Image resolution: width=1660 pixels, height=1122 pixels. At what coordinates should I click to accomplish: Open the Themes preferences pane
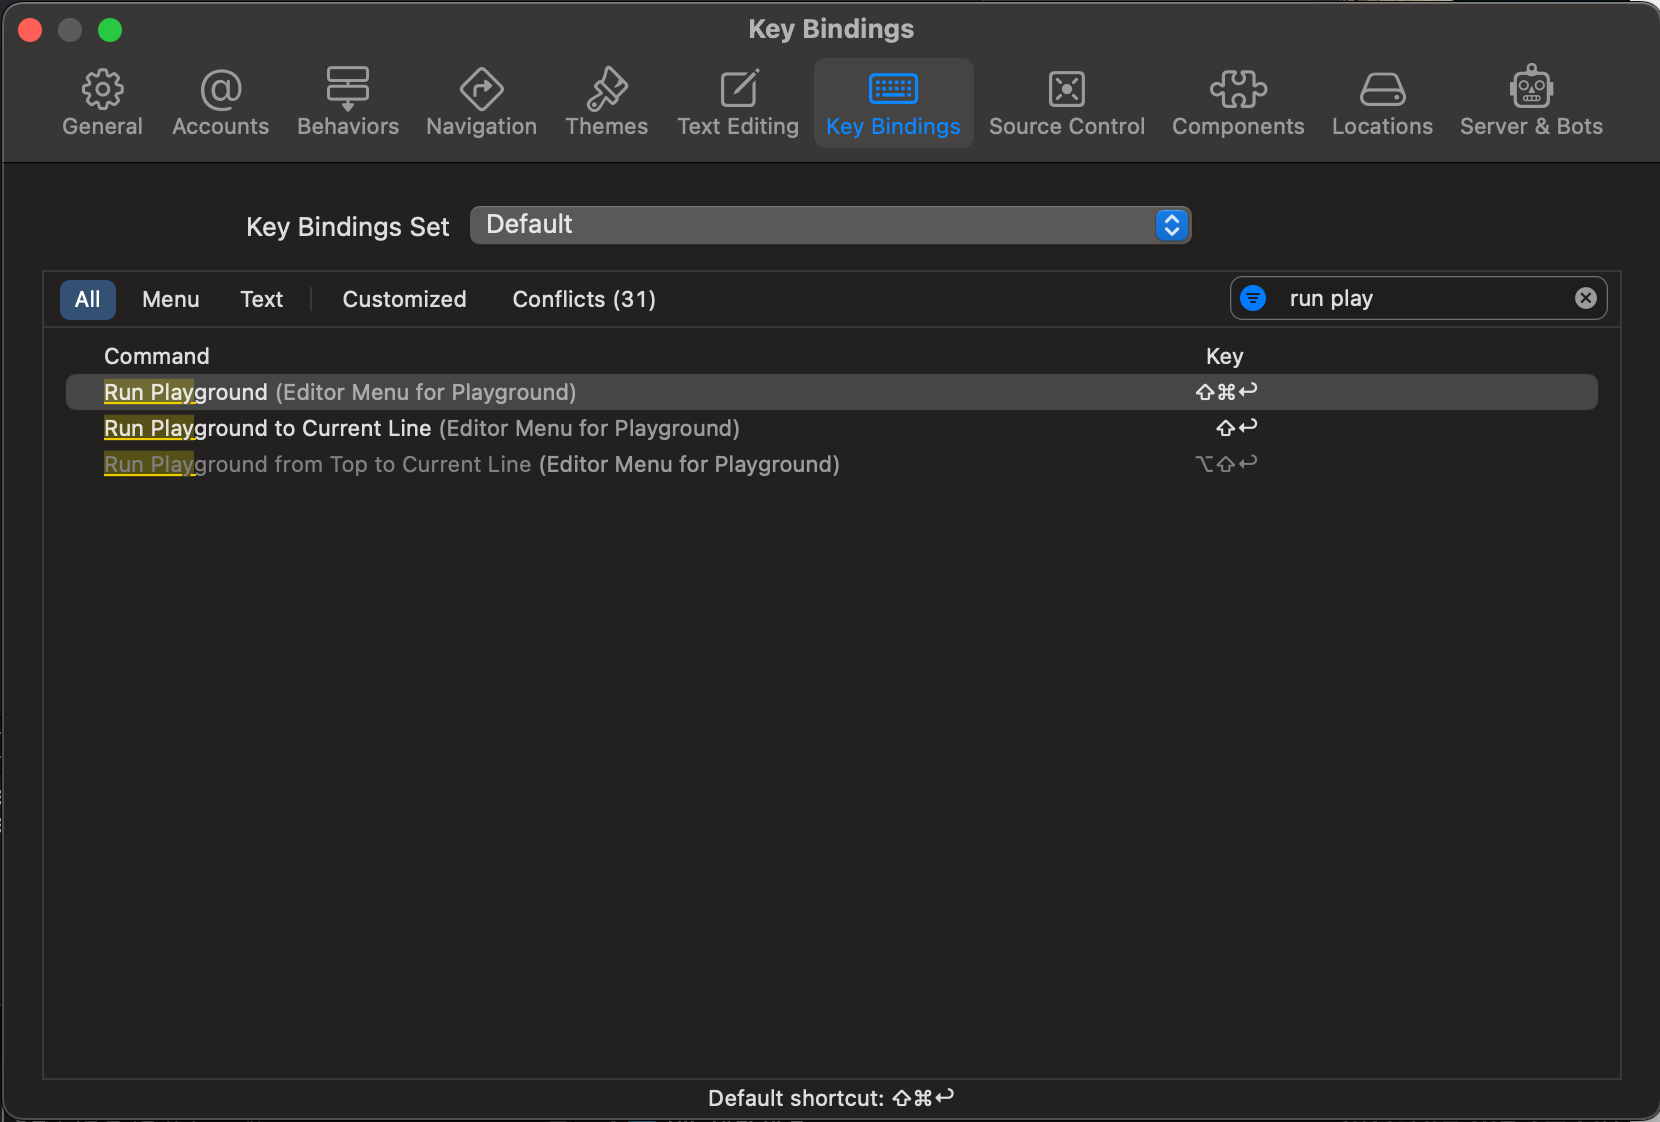click(606, 103)
